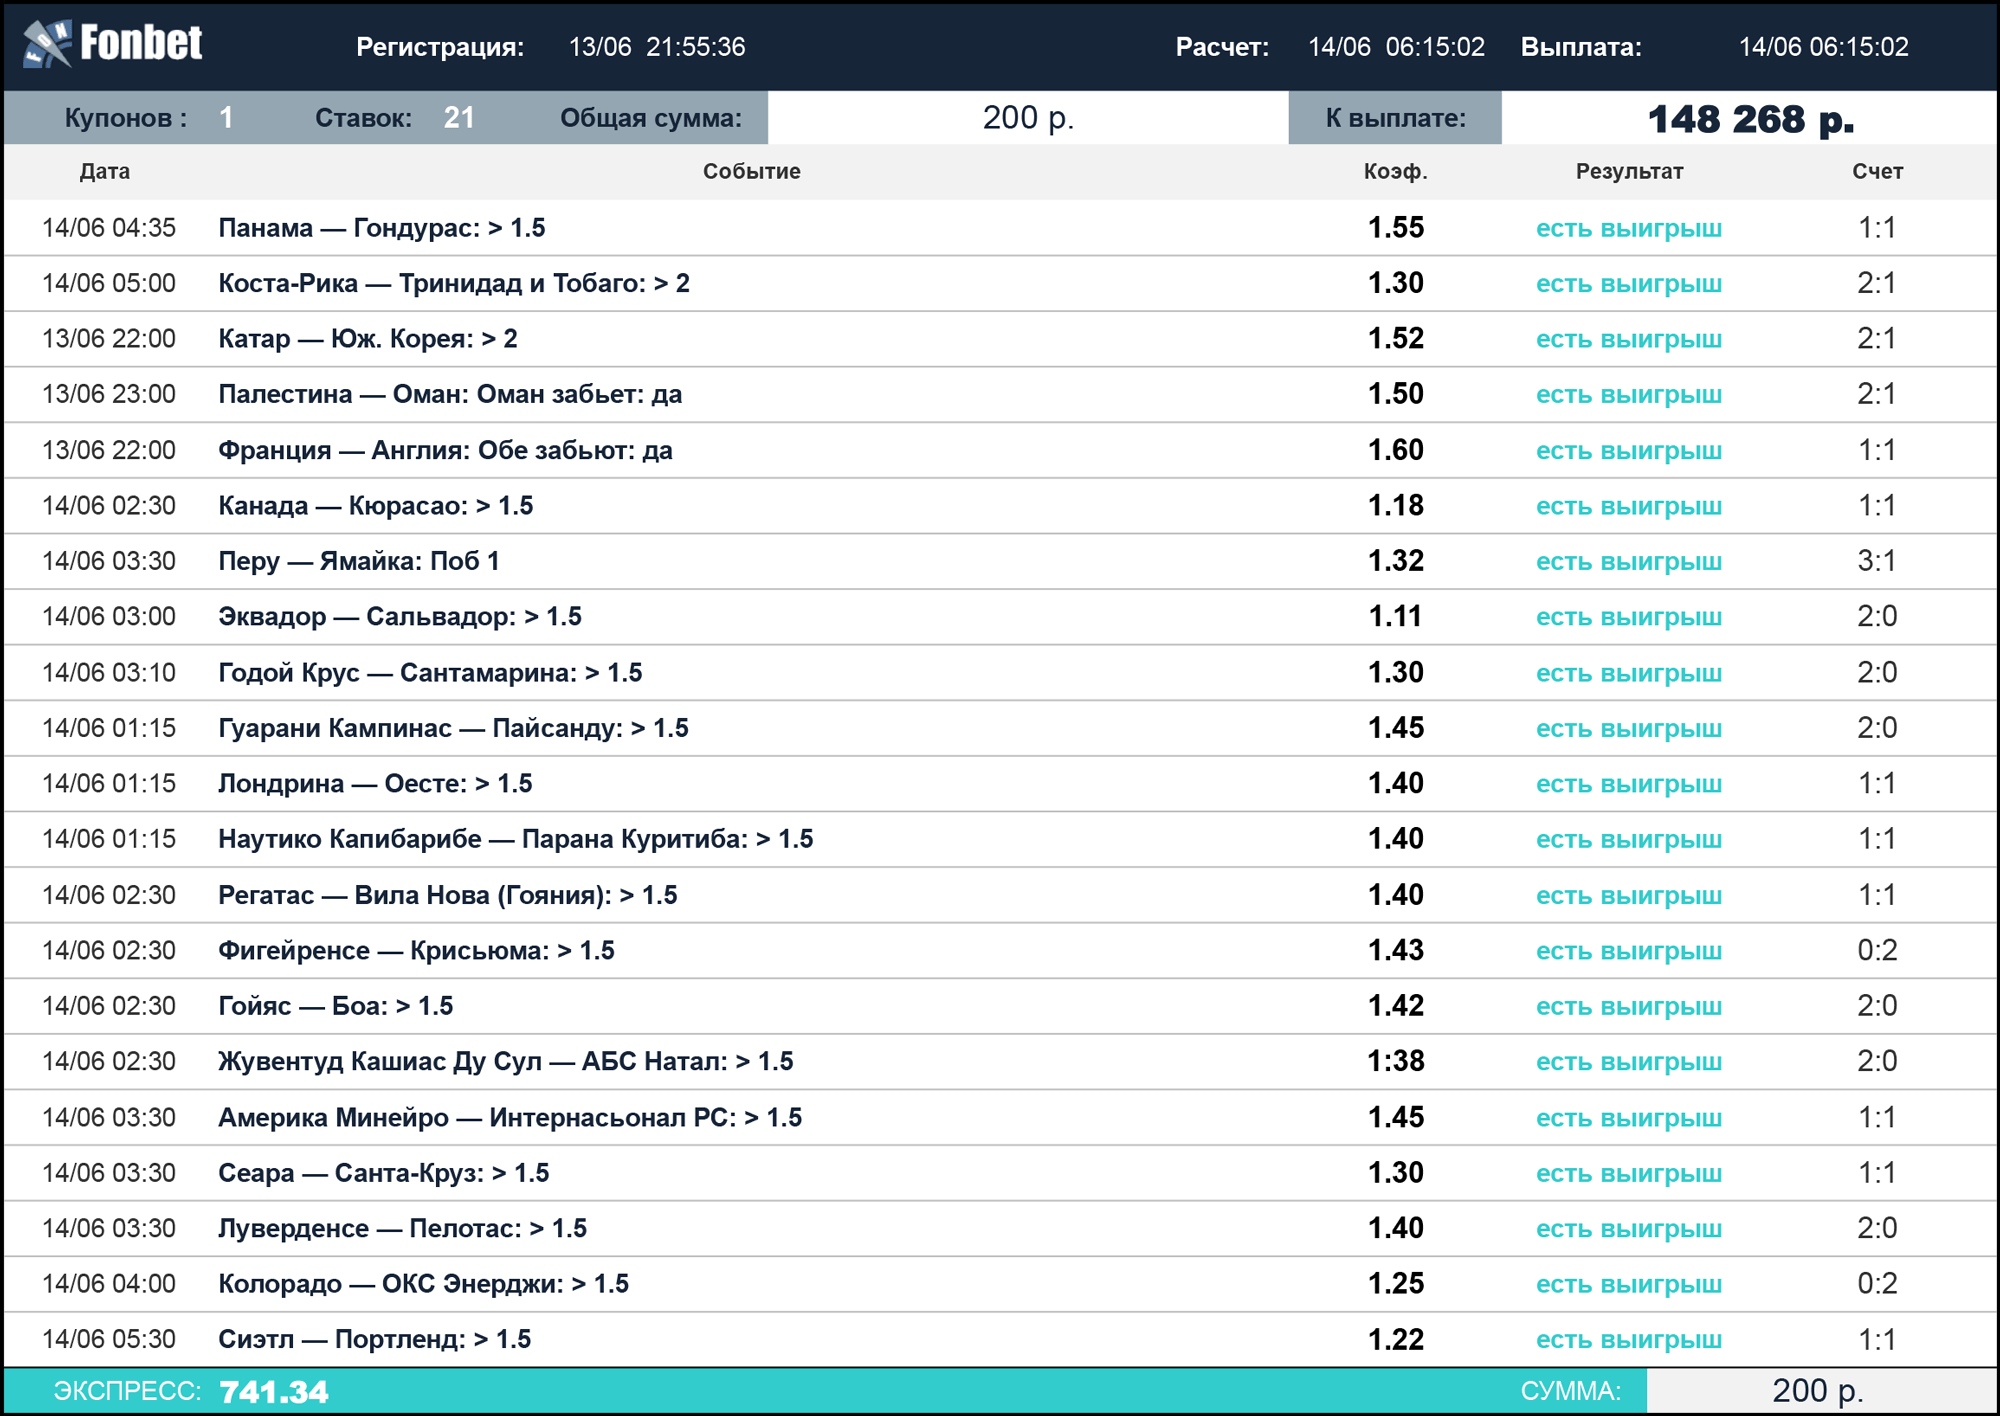2000x1416 pixels.
Task: Select the Гуарани Кампинас — Пайсанду event
Action: coord(453,728)
